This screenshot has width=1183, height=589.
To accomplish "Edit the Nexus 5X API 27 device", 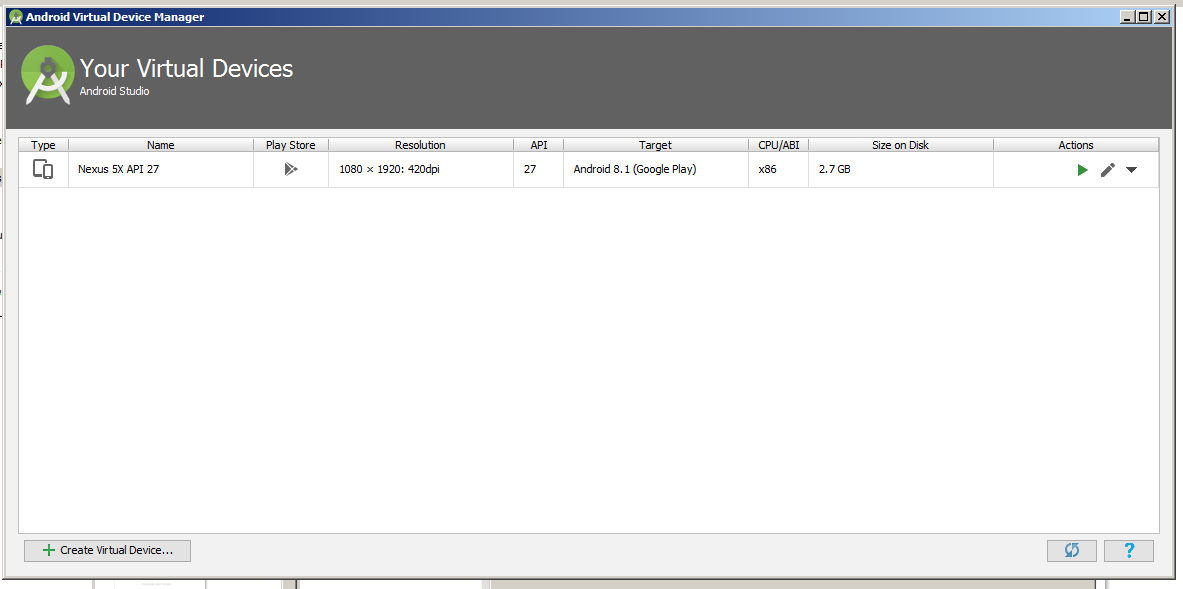I will pyautogui.click(x=1108, y=170).
